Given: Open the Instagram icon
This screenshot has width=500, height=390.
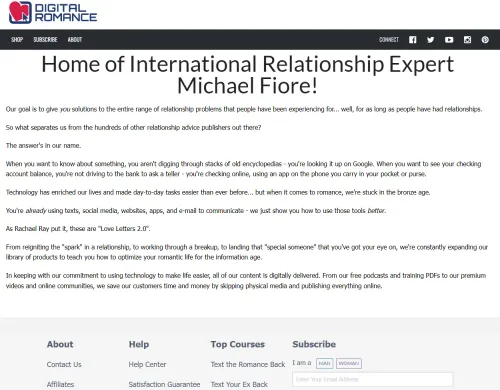Looking at the screenshot, I should [467, 40].
